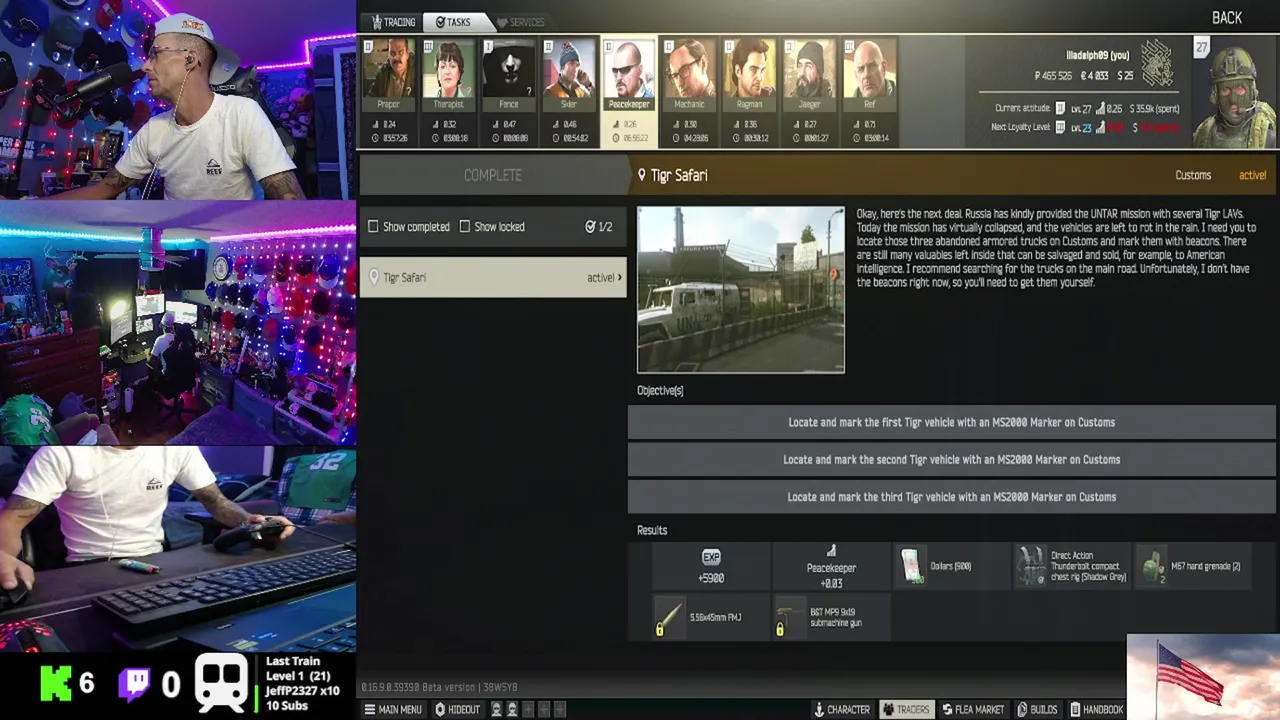
Task: Toggle the Show completed checkbox
Action: [x=373, y=227]
